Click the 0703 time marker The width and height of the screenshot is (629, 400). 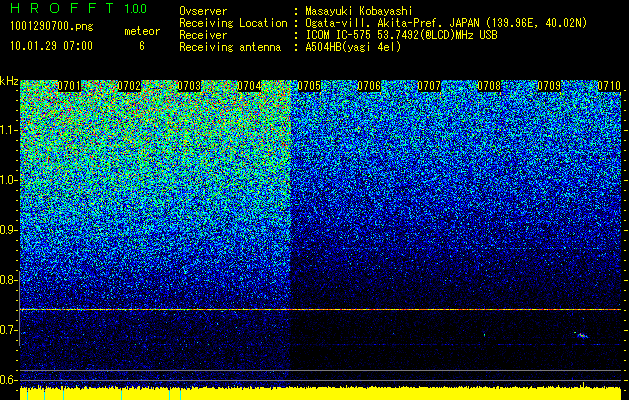[x=189, y=86]
